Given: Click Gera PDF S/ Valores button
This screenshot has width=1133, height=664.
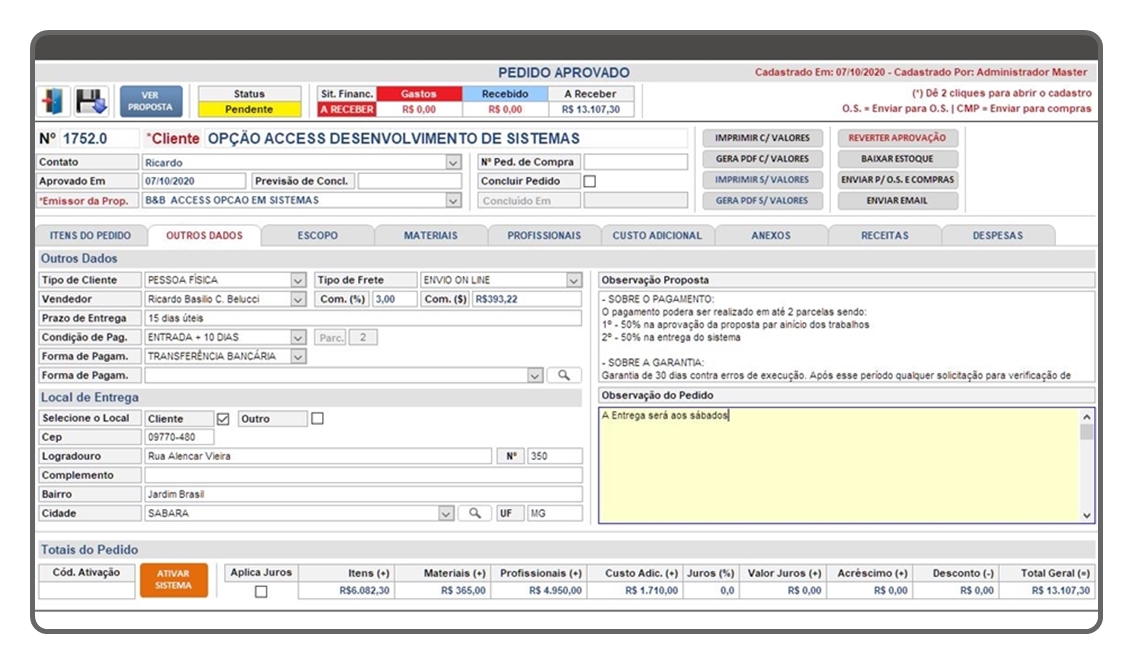Looking at the screenshot, I should (x=762, y=201).
